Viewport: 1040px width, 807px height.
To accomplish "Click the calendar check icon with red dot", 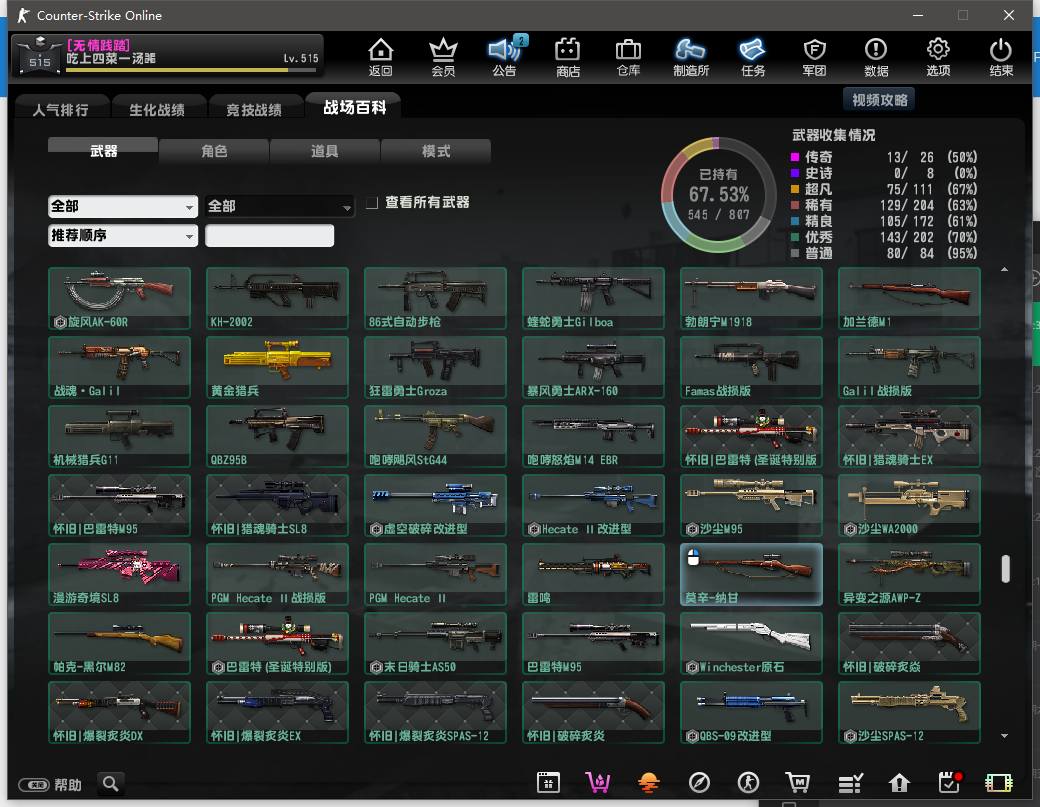I will click(950, 783).
